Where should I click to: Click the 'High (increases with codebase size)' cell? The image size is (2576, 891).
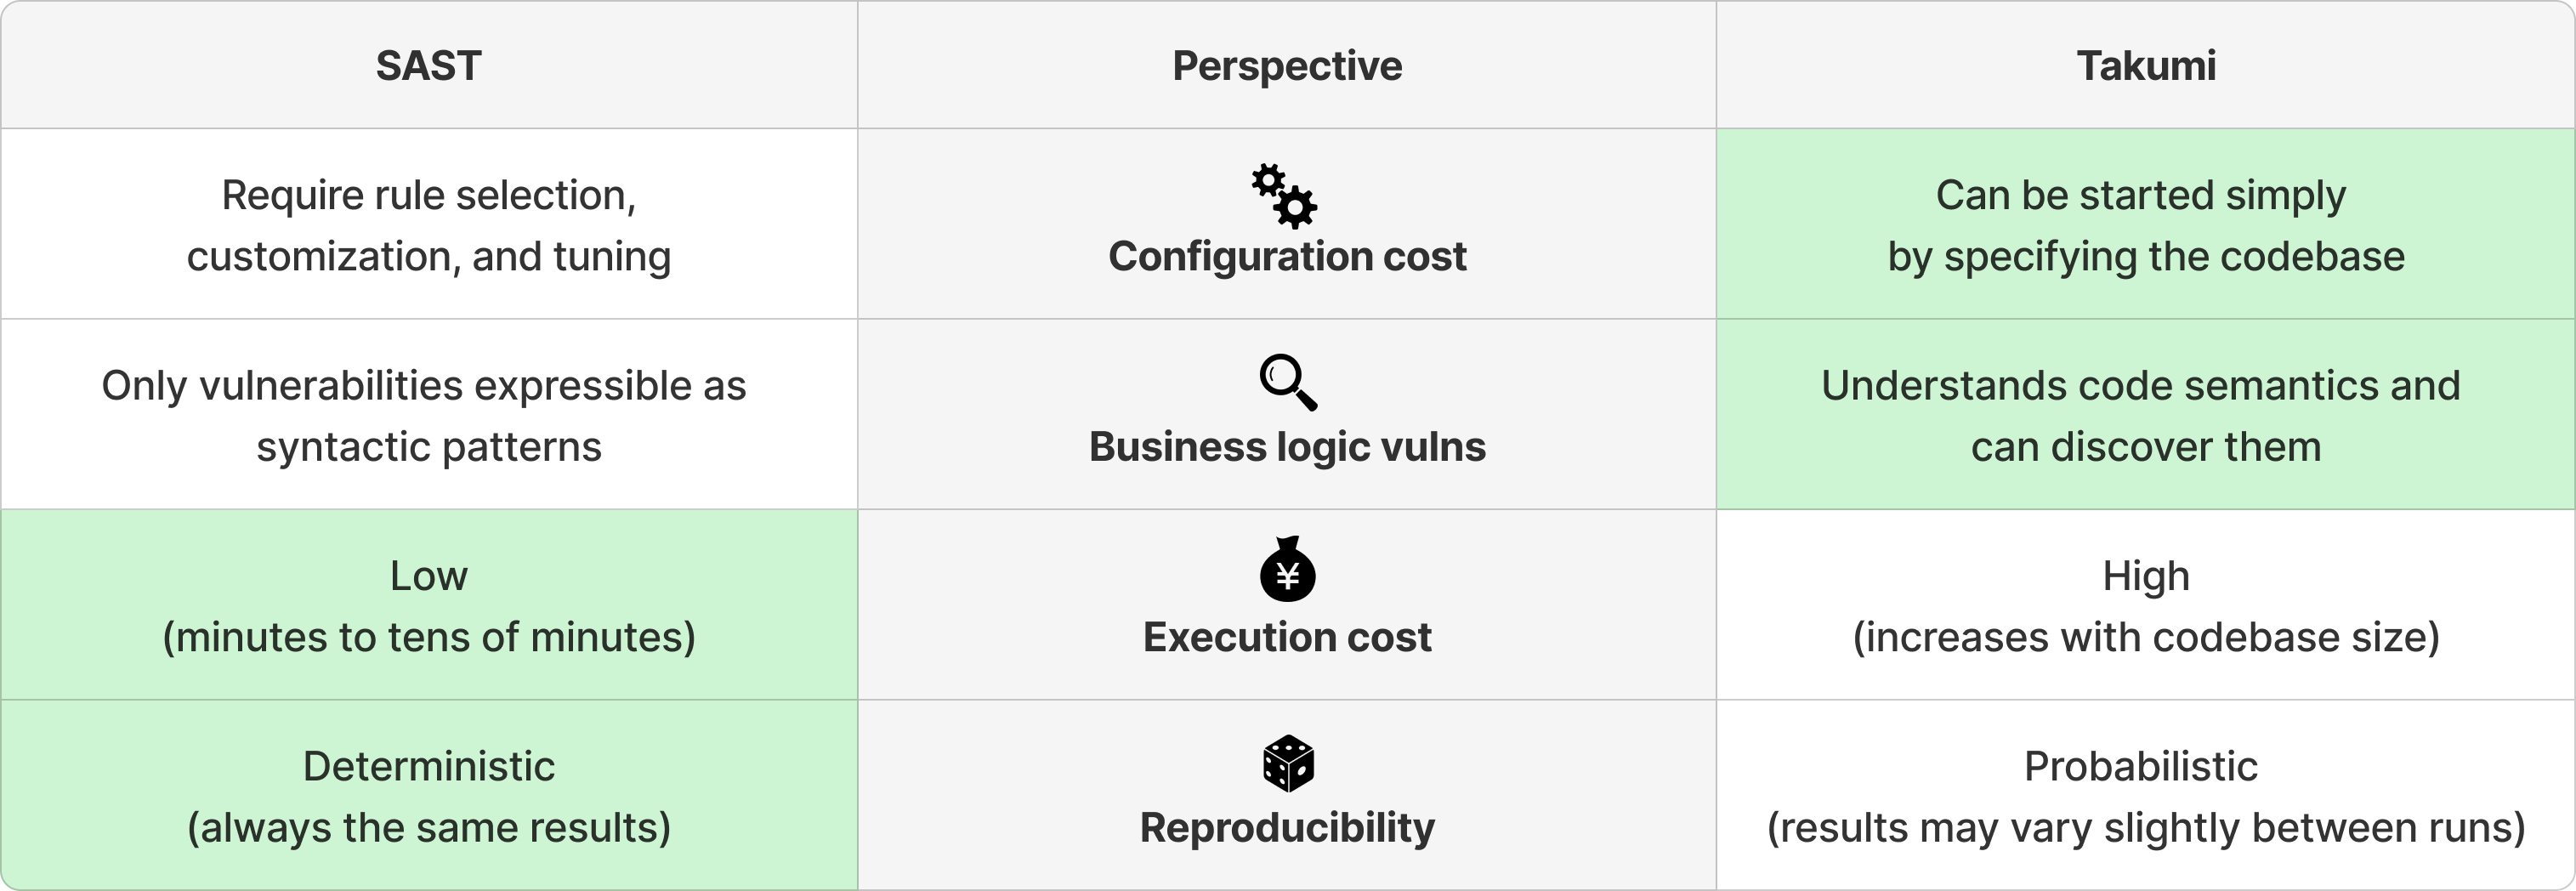[2146, 605]
